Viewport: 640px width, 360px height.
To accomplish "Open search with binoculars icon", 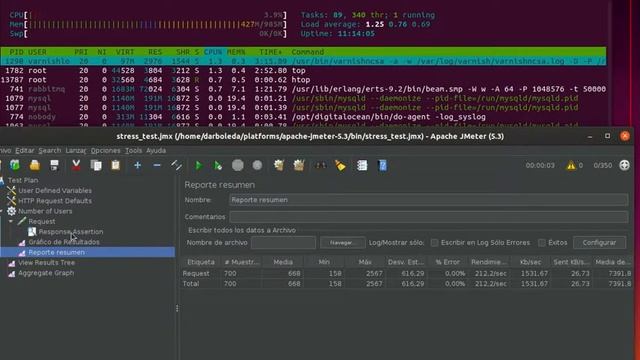I will [320, 165].
